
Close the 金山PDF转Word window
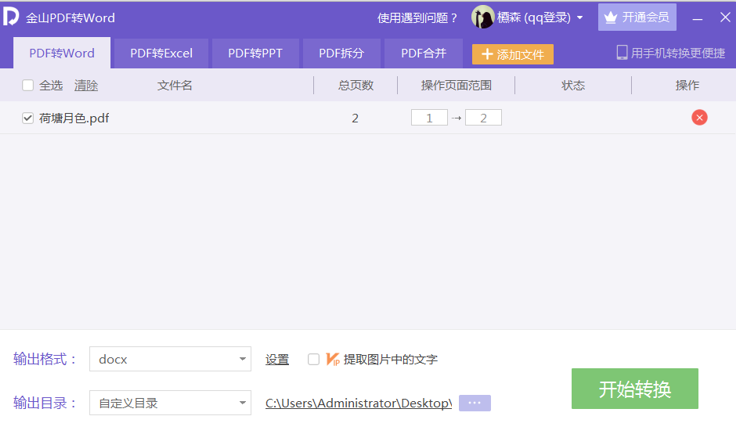point(725,17)
